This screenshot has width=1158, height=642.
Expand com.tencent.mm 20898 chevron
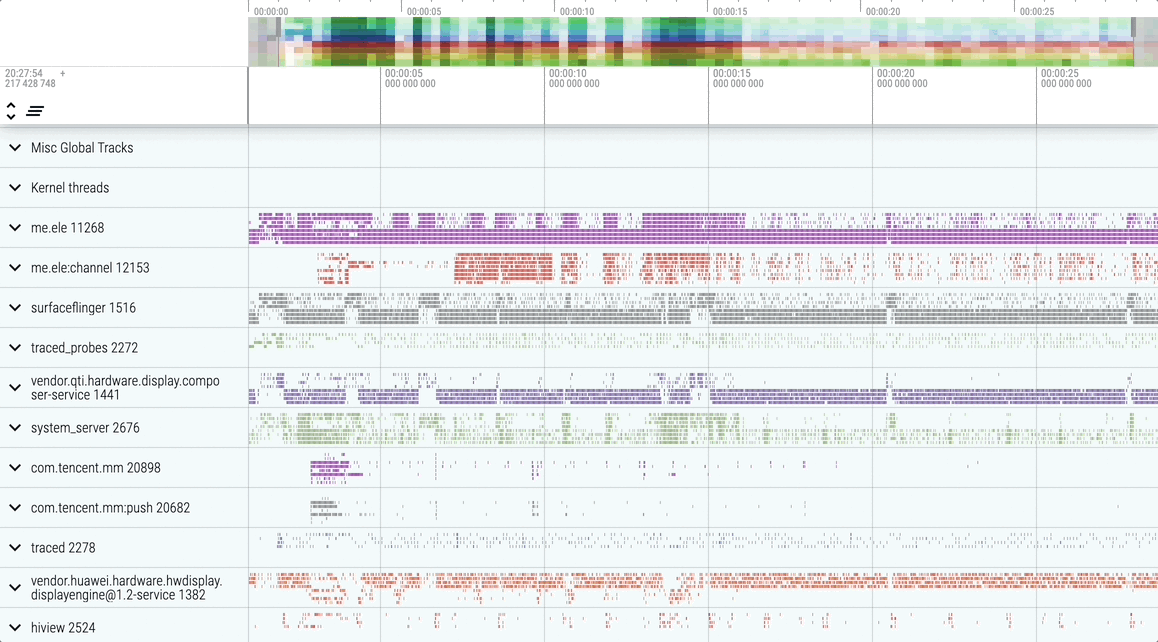tap(15, 468)
